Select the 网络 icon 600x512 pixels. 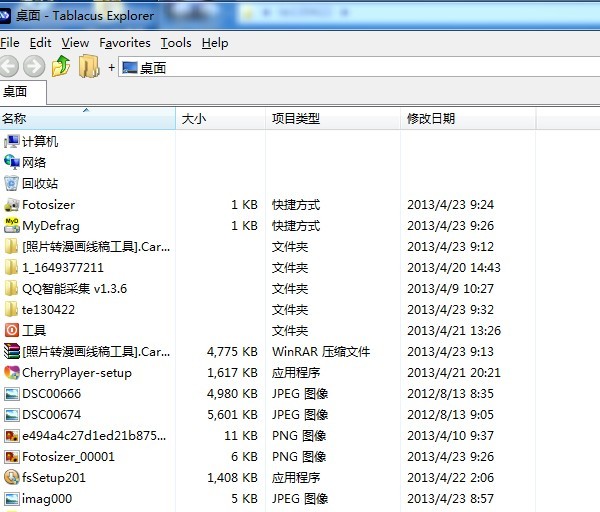pos(11,162)
